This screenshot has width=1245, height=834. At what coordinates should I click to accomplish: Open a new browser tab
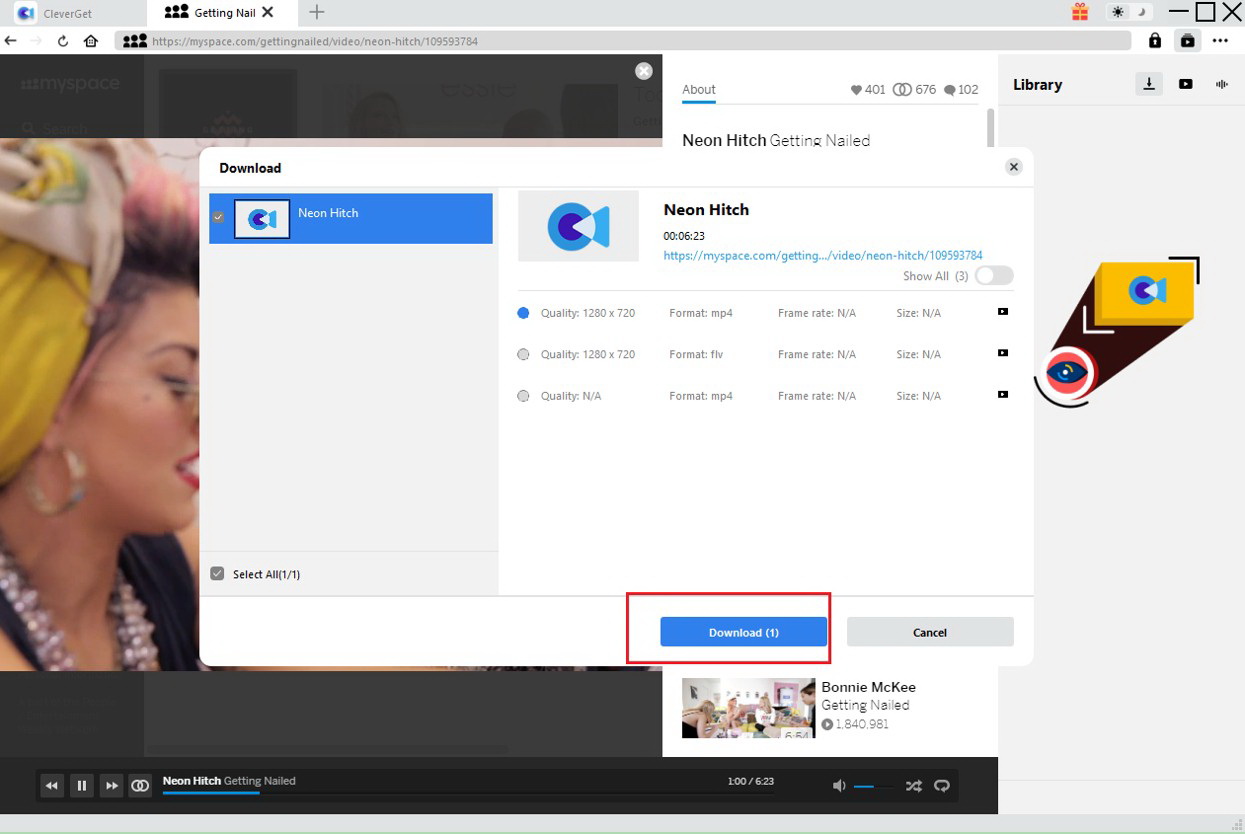[x=316, y=14]
